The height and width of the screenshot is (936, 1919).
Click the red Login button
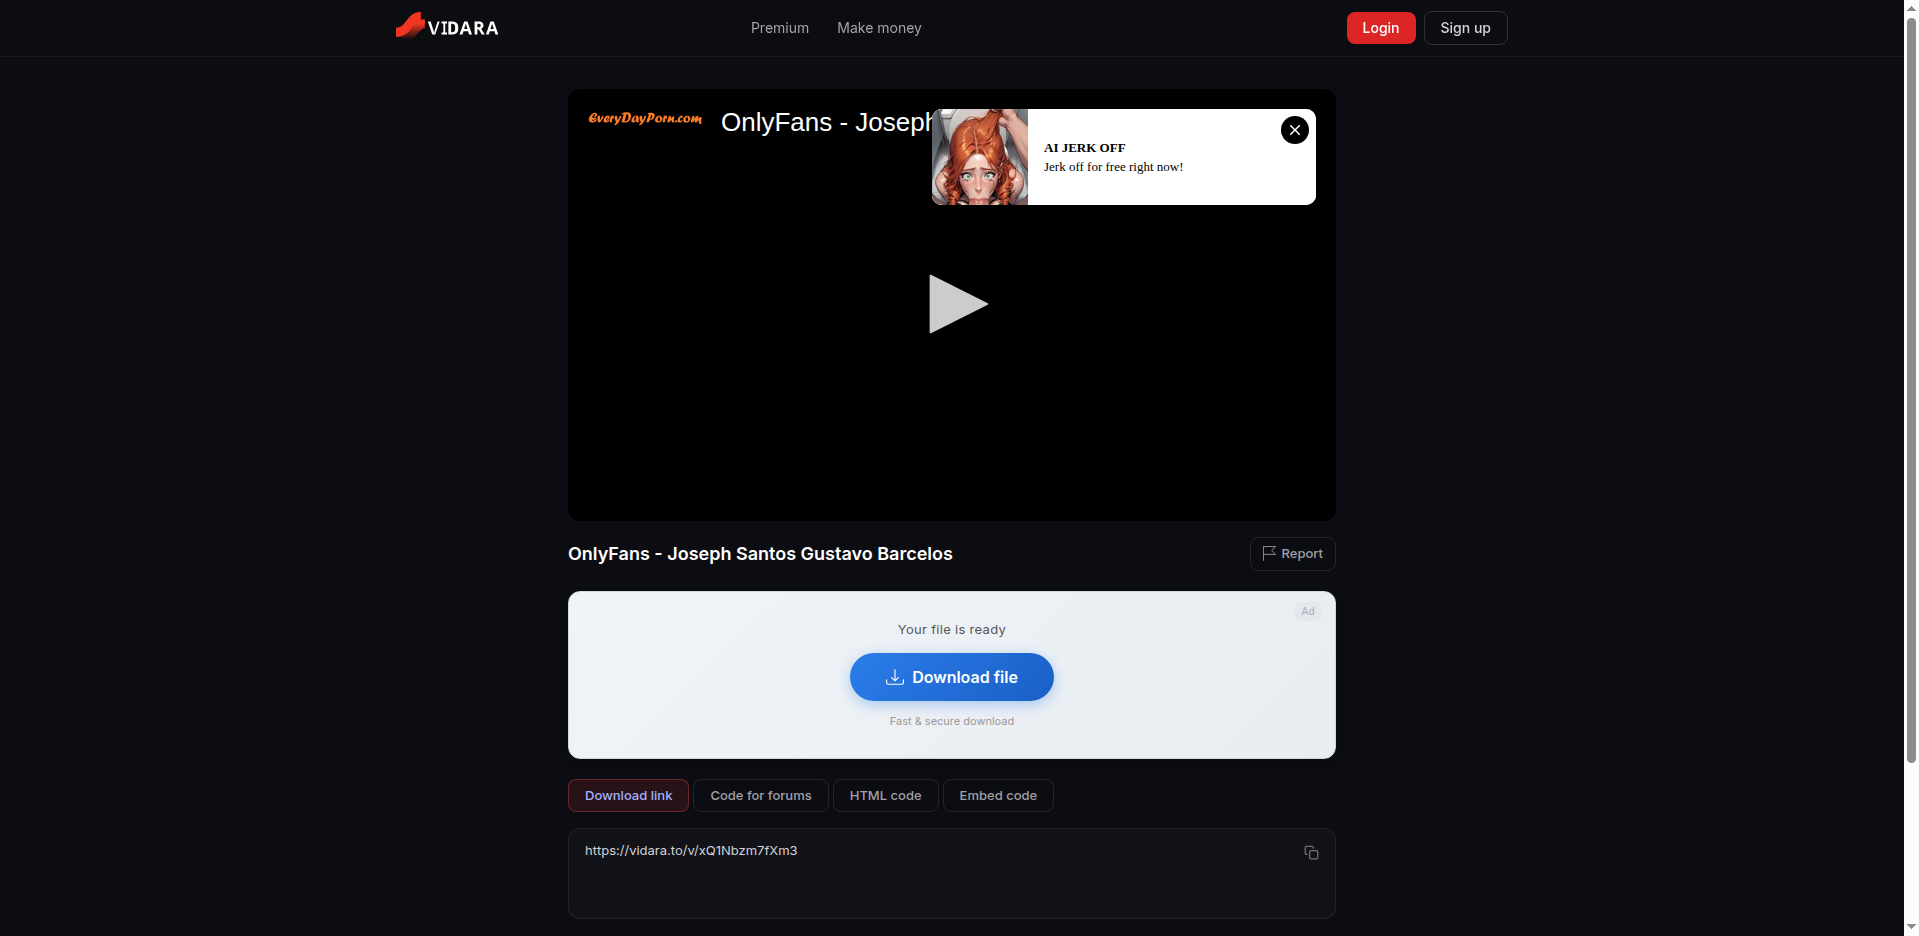pyautogui.click(x=1380, y=28)
